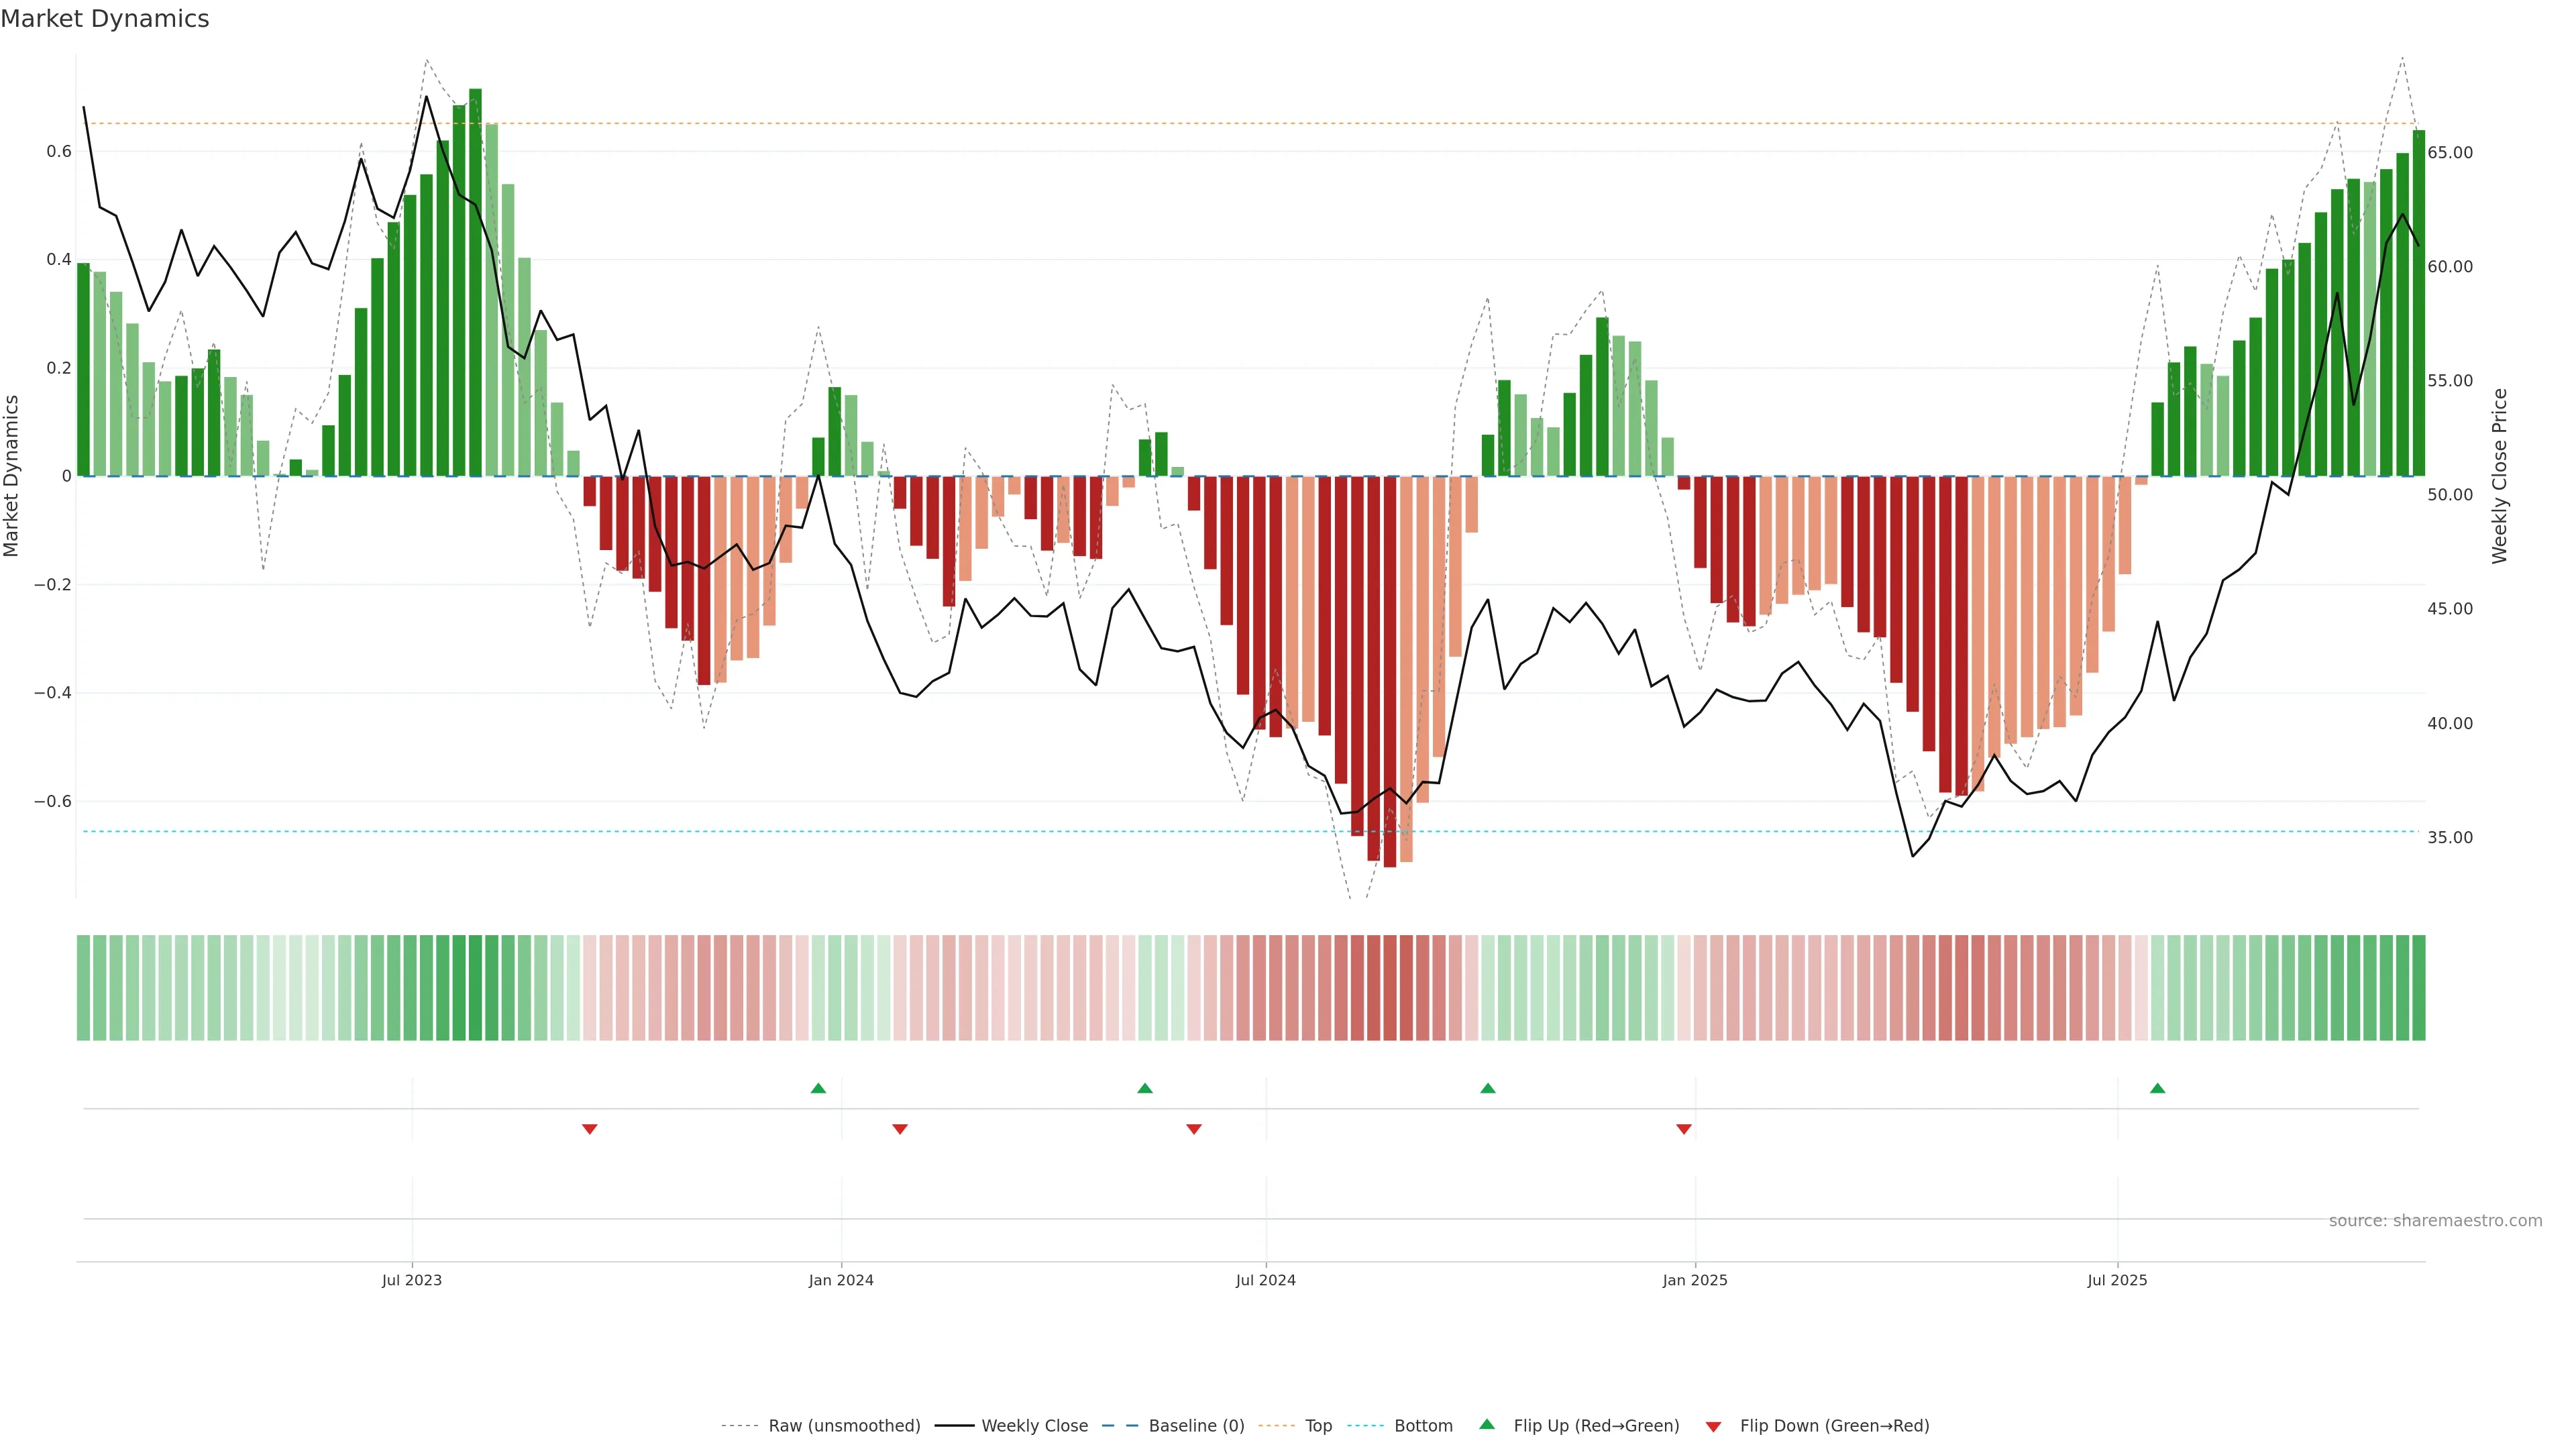Click the Jan 2024 x-axis label
The width and height of the screenshot is (2576, 1449).
point(841,1280)
